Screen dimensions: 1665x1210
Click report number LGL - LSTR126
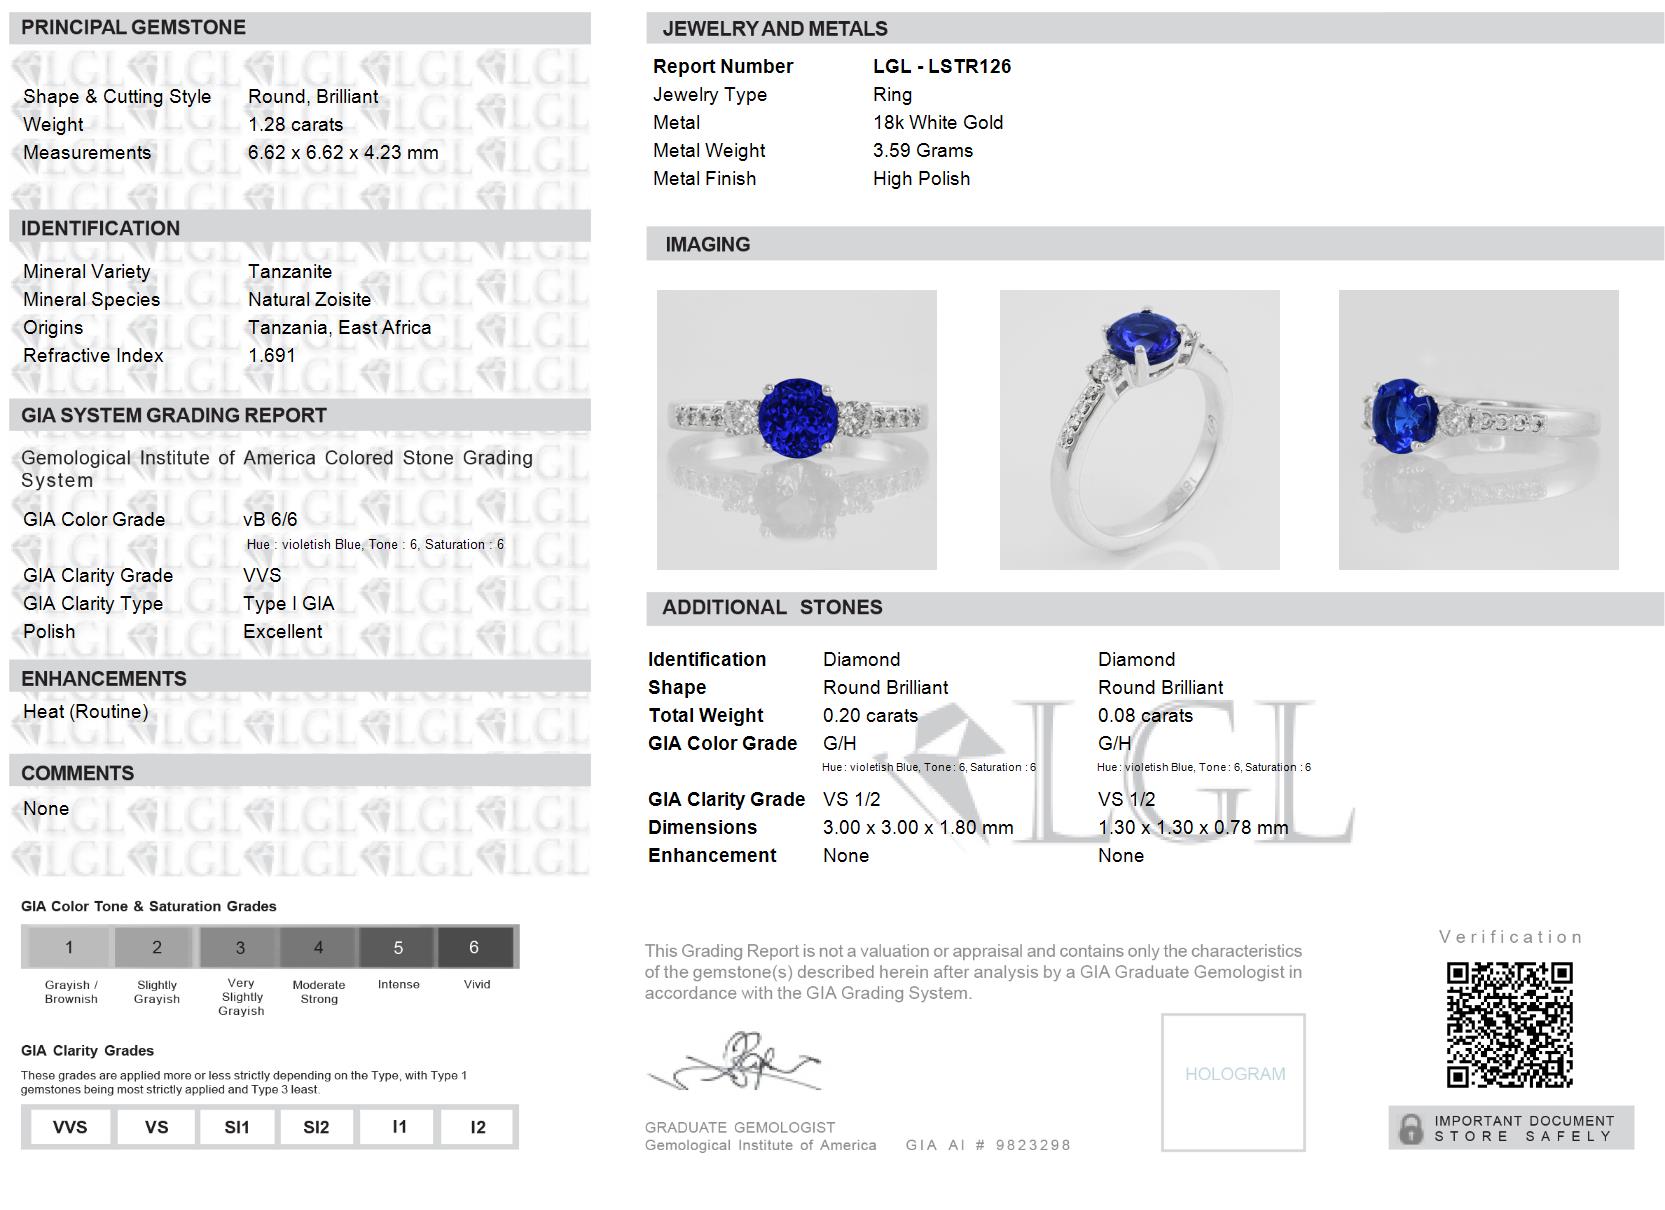tap(942, 66)
